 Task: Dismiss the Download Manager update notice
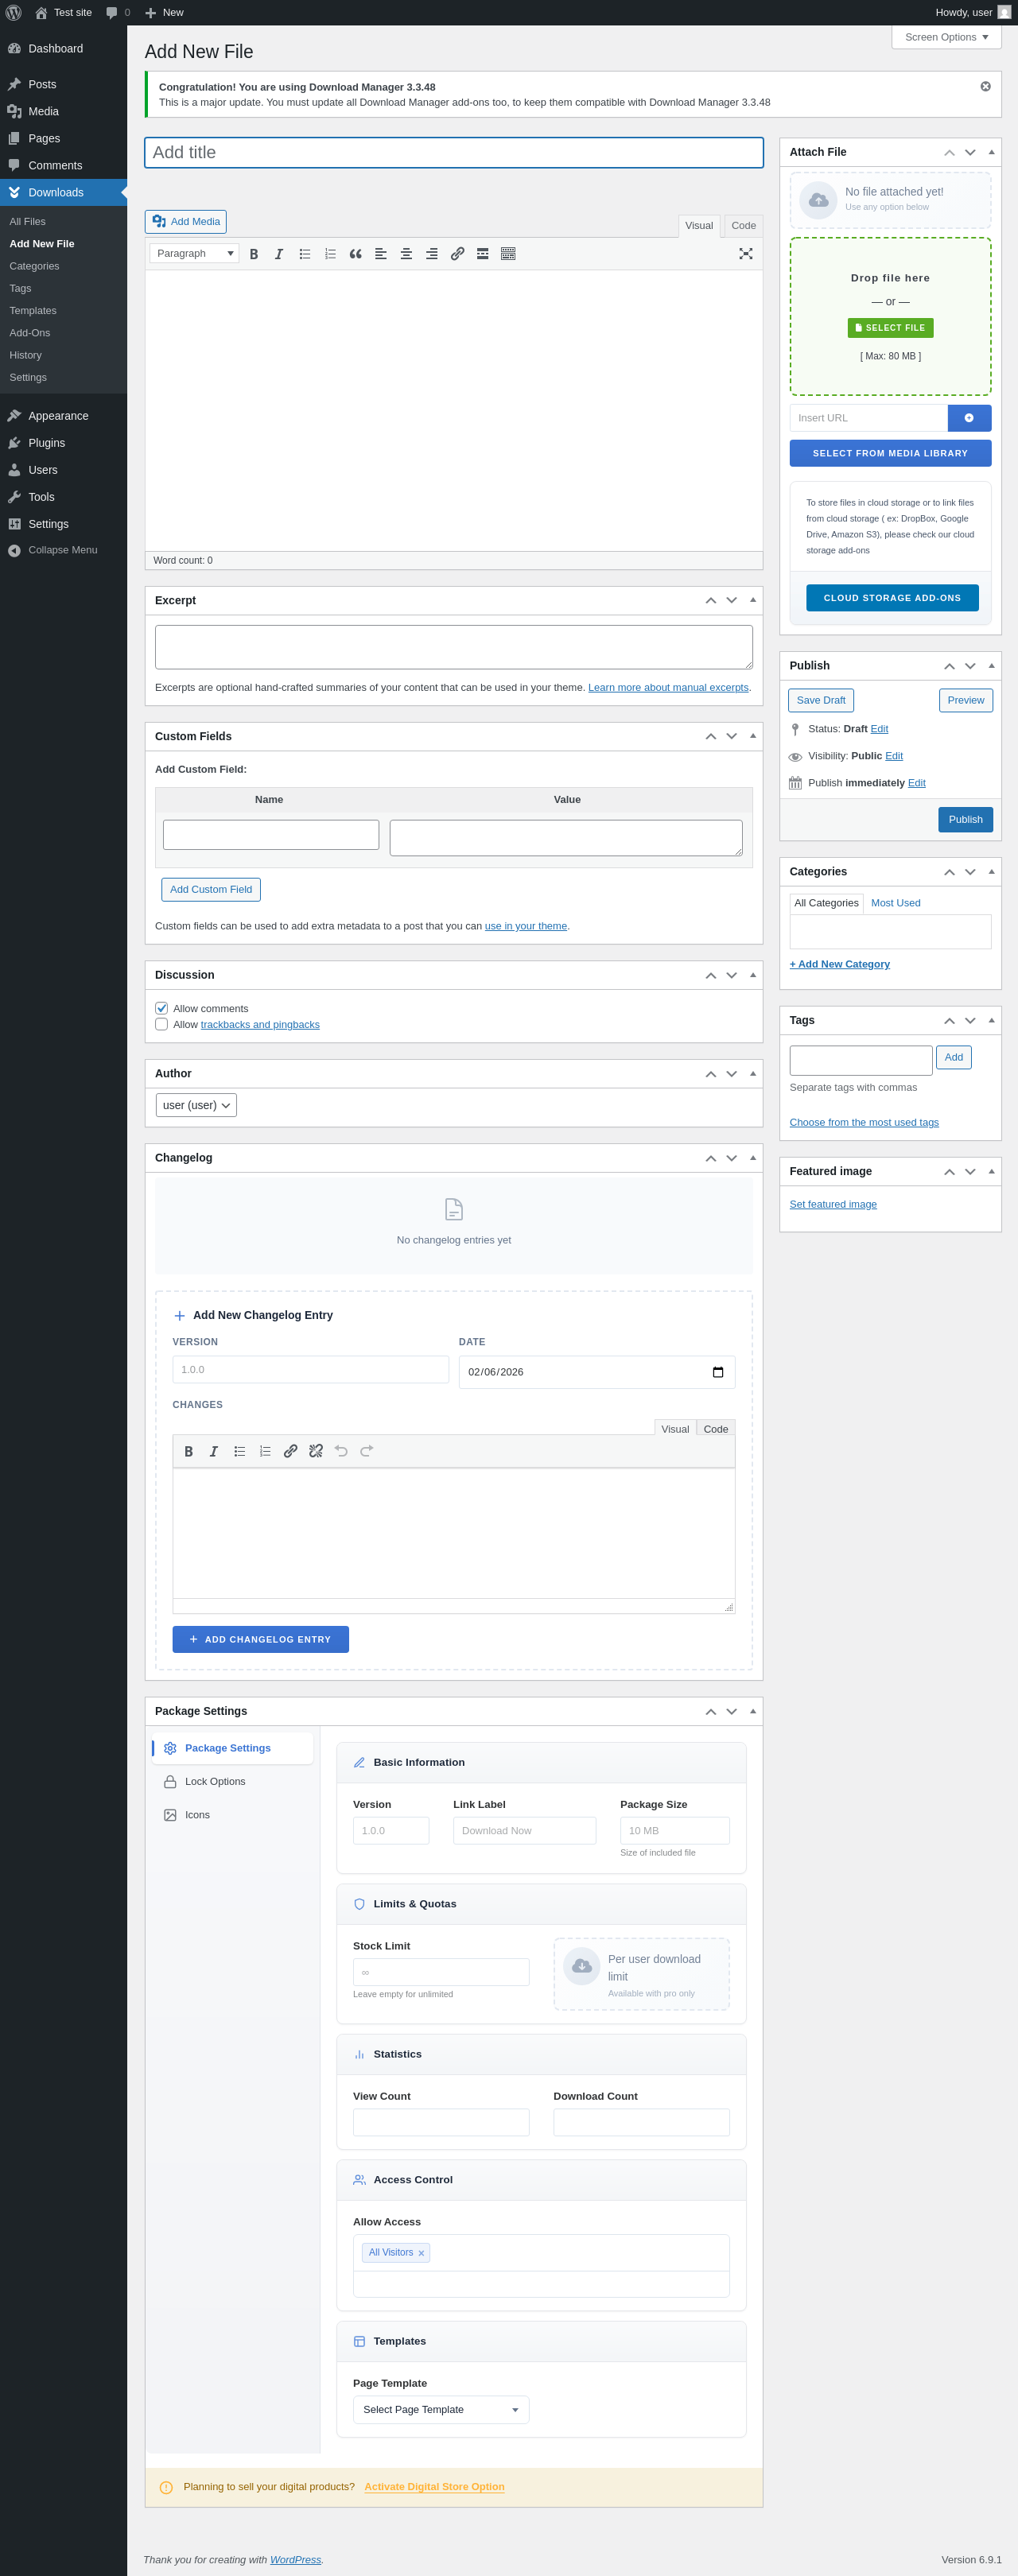985,87
